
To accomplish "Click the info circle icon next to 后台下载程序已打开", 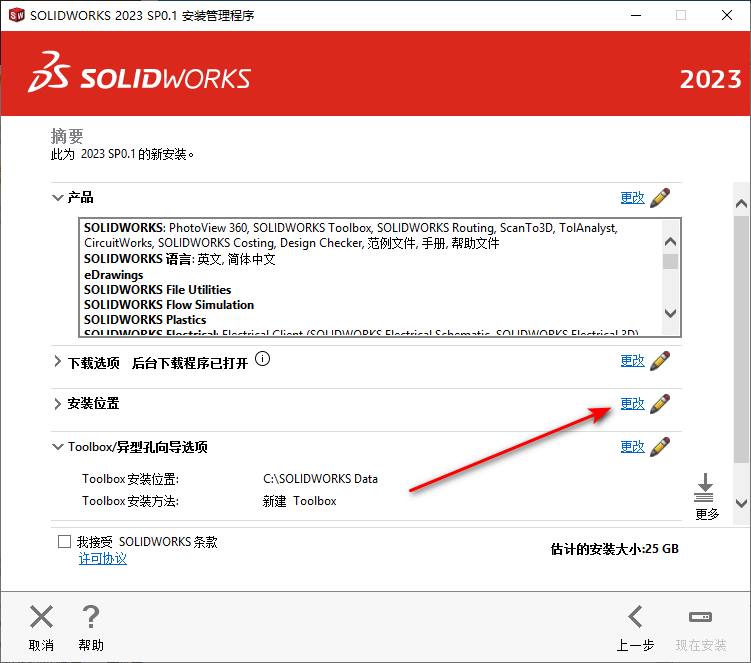I will (262, 358).
